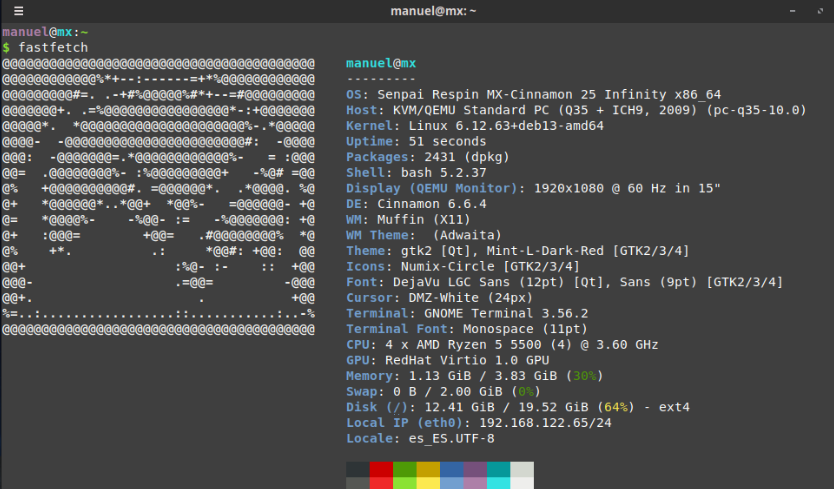Viewport: 834px width, 489px height.
Task: Click the Icons value Numix-Circle
Action: coord(451,266)
